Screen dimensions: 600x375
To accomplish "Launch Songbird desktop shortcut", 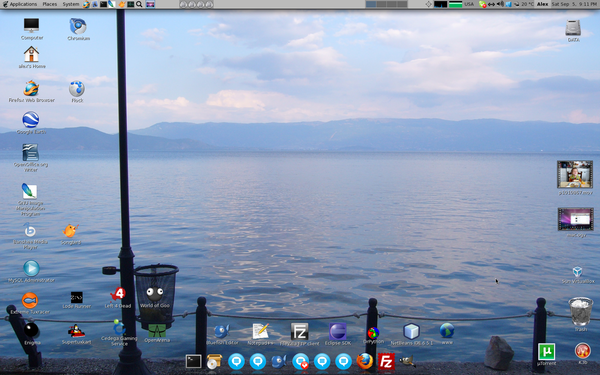I will coord(70,231).
